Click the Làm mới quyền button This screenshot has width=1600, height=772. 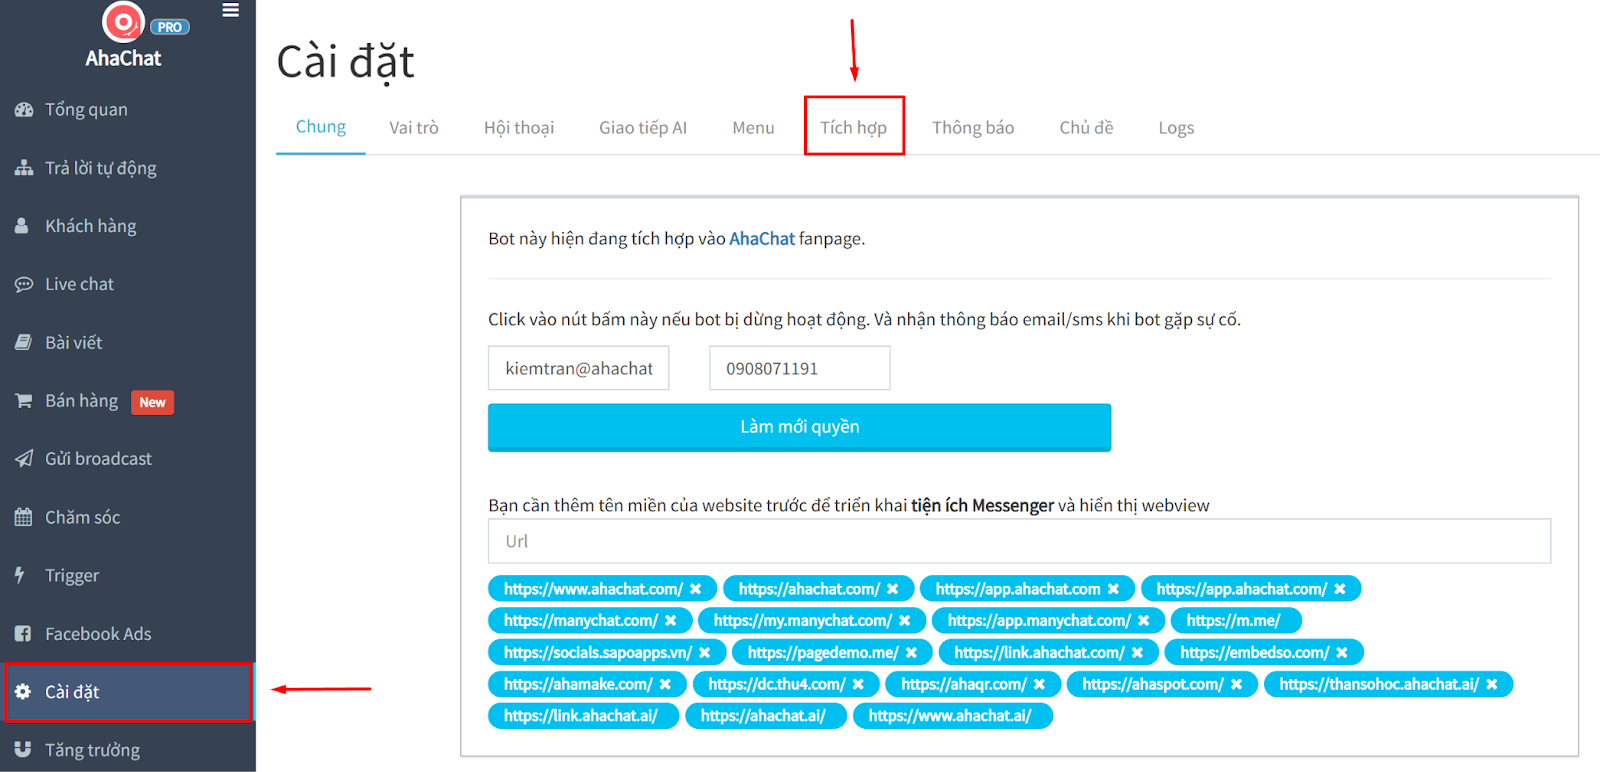[x=799, y=427]
